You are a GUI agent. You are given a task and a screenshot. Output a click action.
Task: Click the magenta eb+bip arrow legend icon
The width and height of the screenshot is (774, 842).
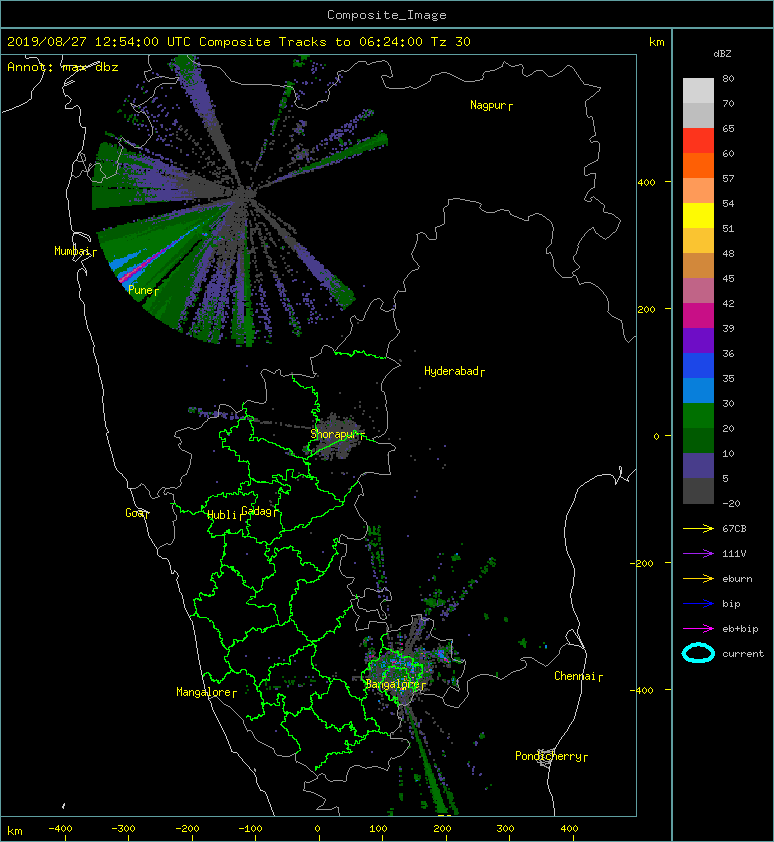(x=698, y=629)
